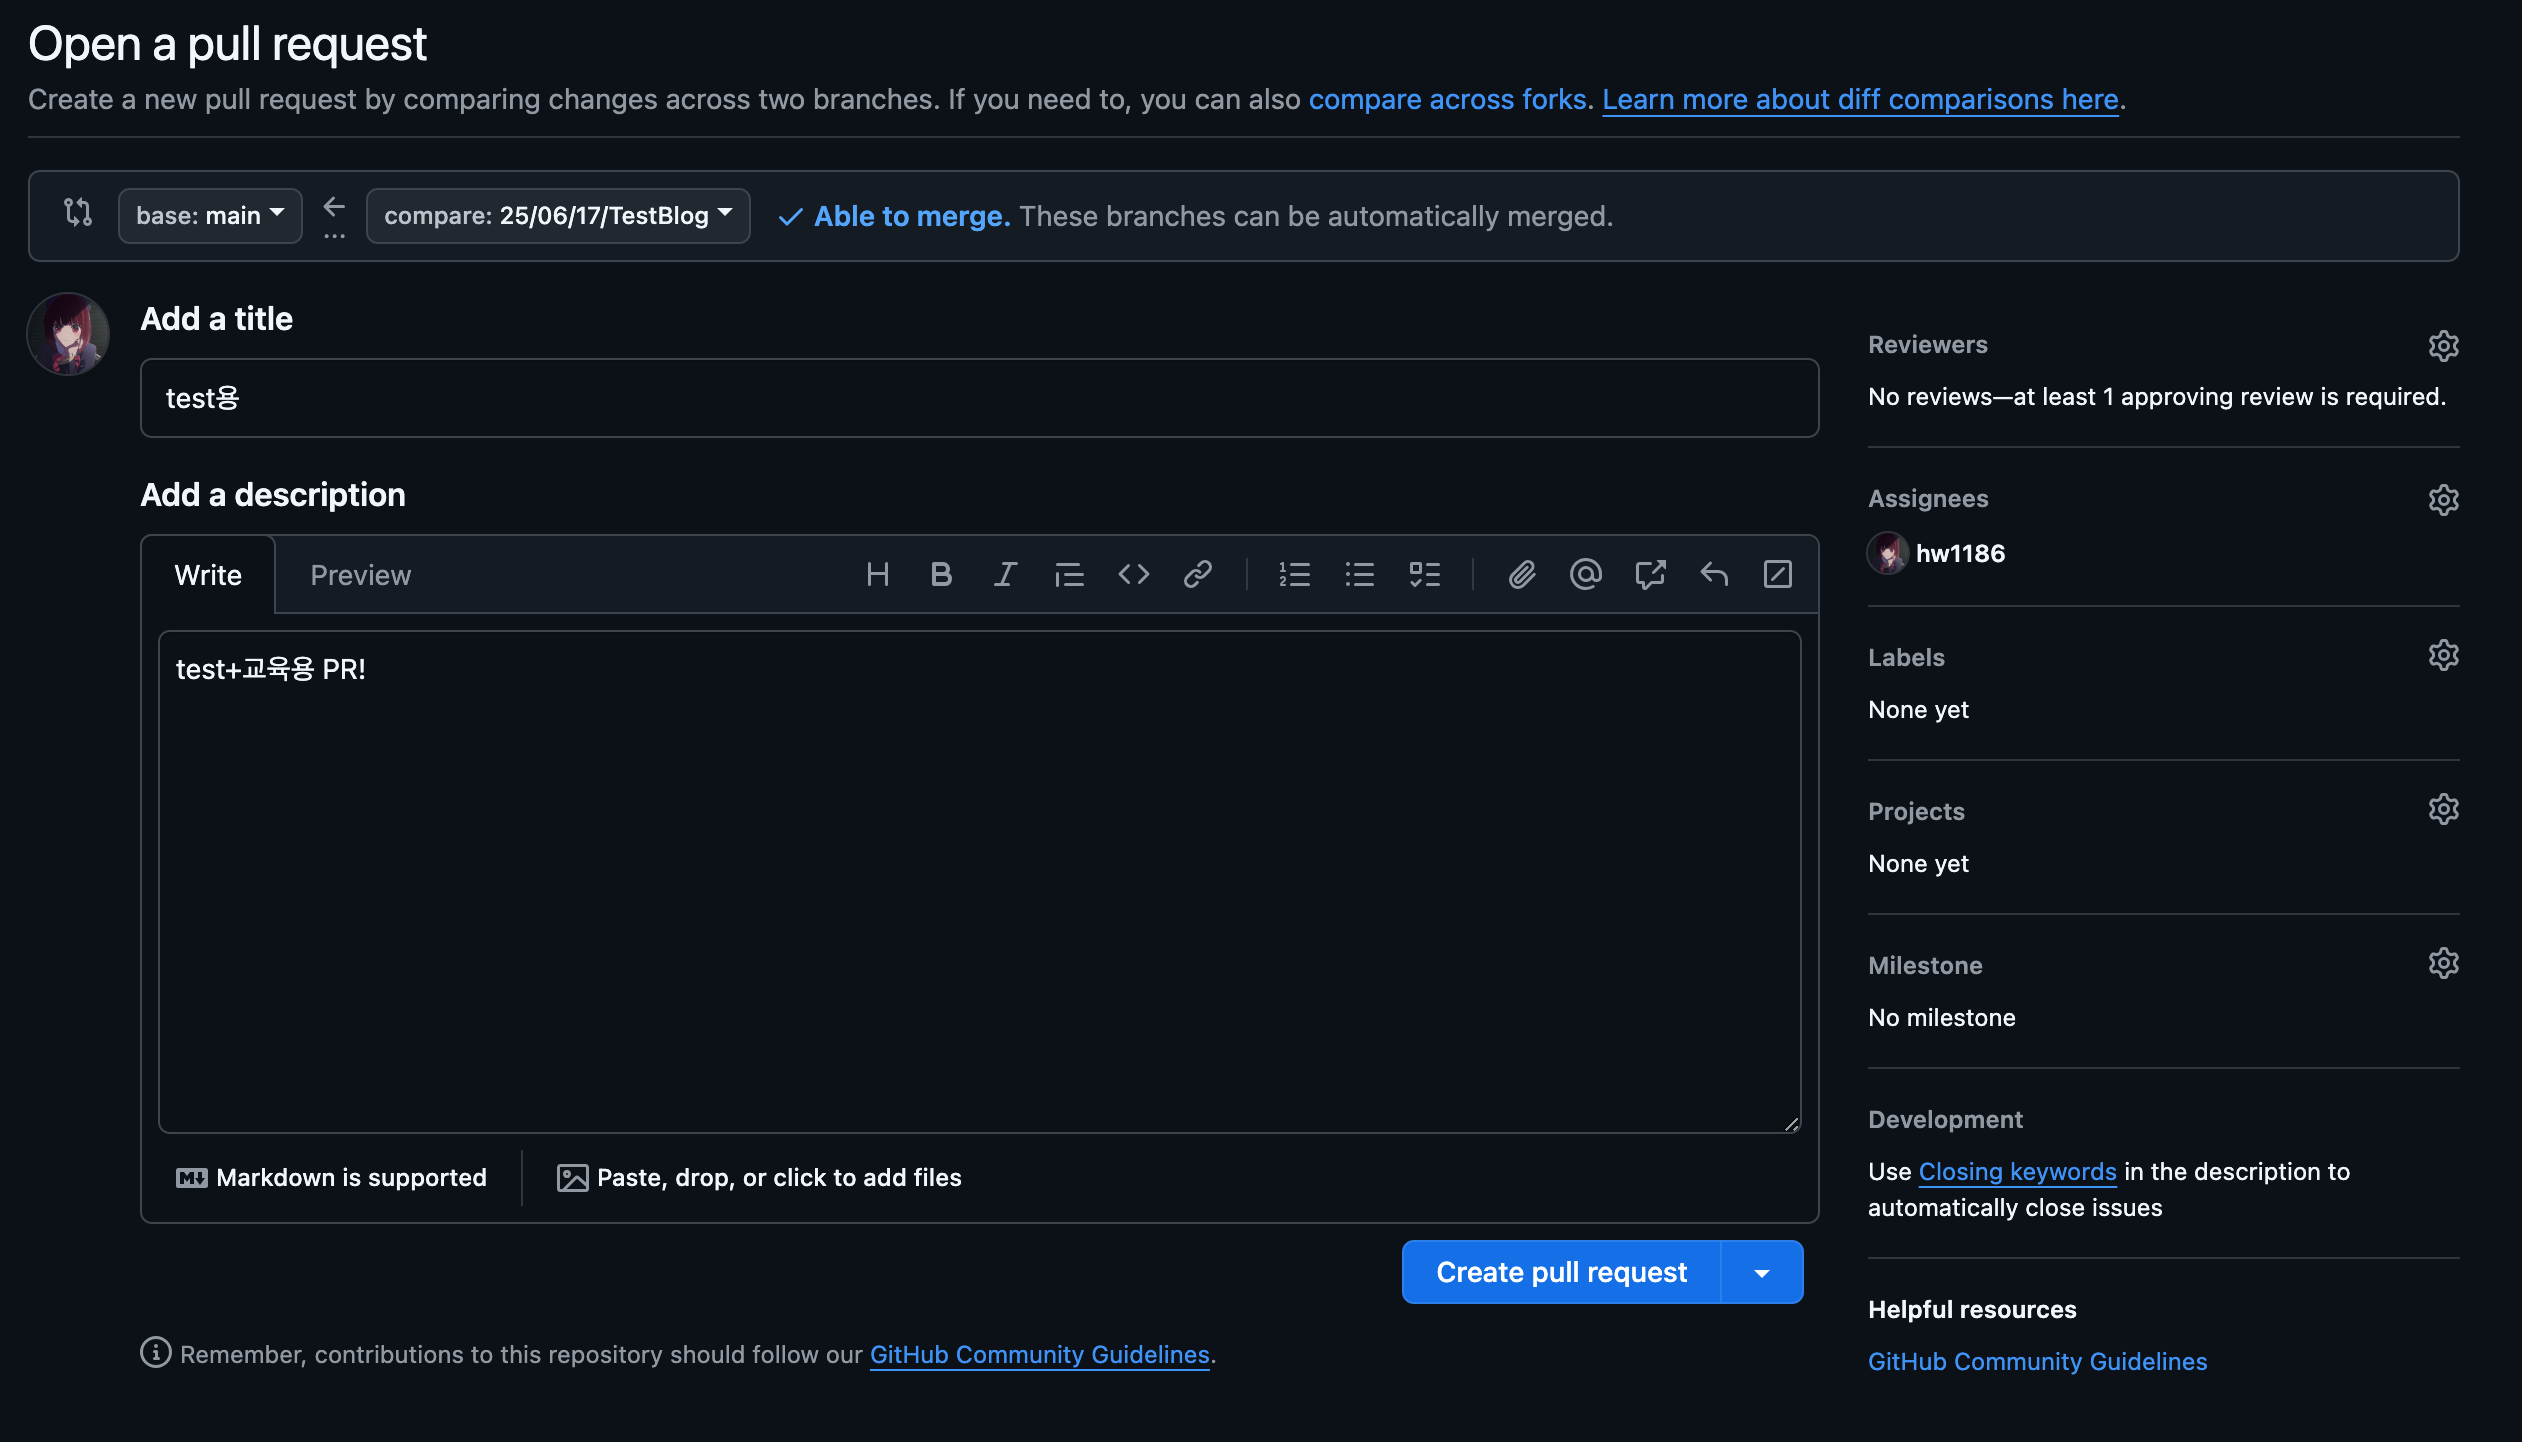Expand the base: main branch dropdown
Viewport: 2522px width, 1442px height.
210,215
